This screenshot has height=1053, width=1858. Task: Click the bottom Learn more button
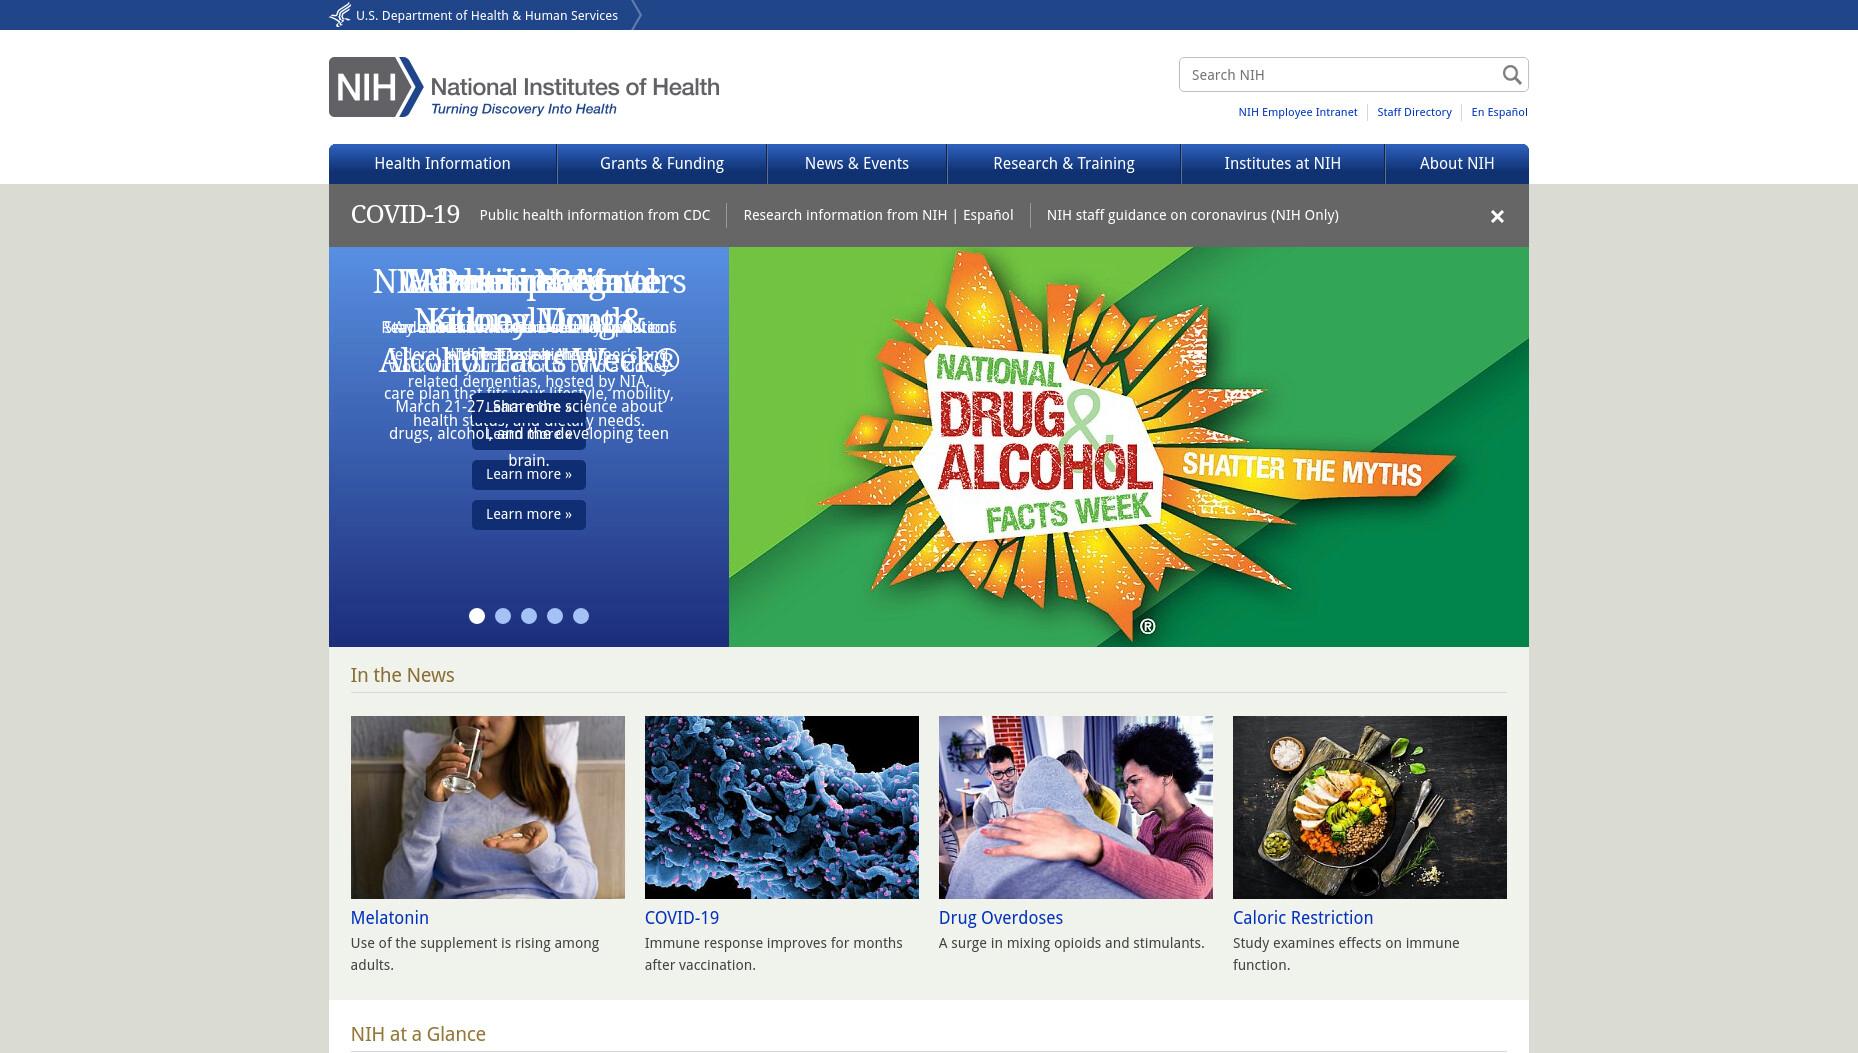tap(529, 514)
